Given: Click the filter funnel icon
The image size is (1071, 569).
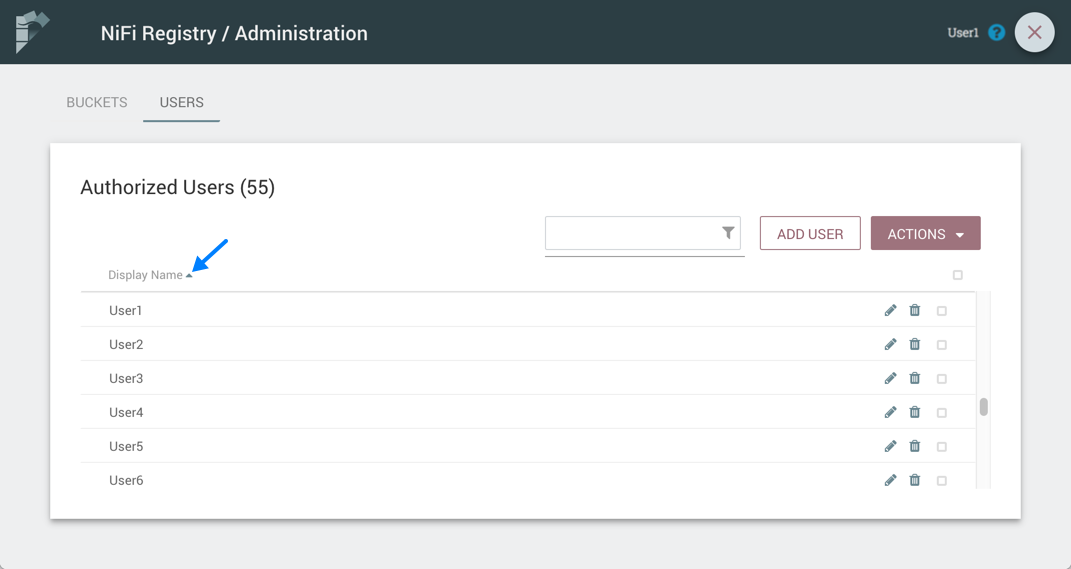Looking at the screenshot, I should point(728,233).
